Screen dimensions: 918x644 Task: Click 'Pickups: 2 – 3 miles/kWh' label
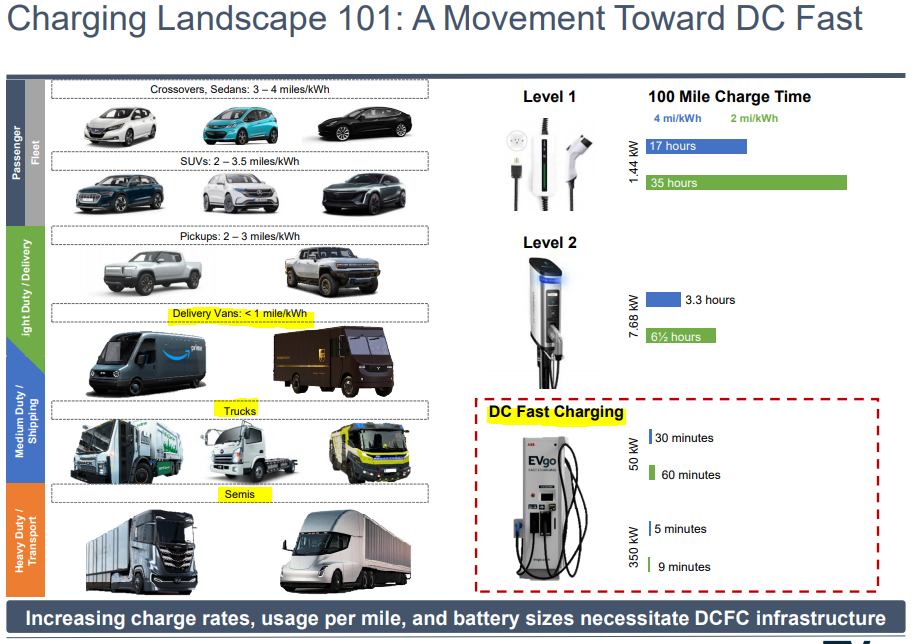pyautogui.click(x=239, y=237)
